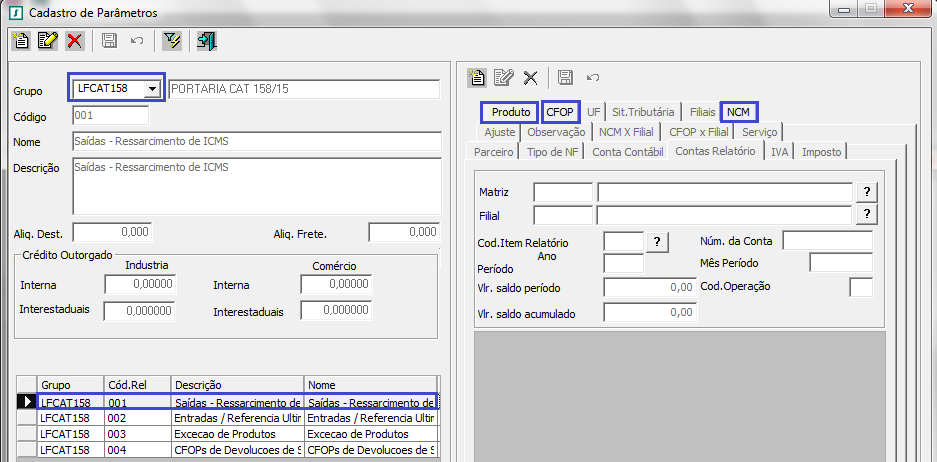Open the Filiais tab
Image resolution: width=937 pixels, height=462 pixels.
point(702,112)
